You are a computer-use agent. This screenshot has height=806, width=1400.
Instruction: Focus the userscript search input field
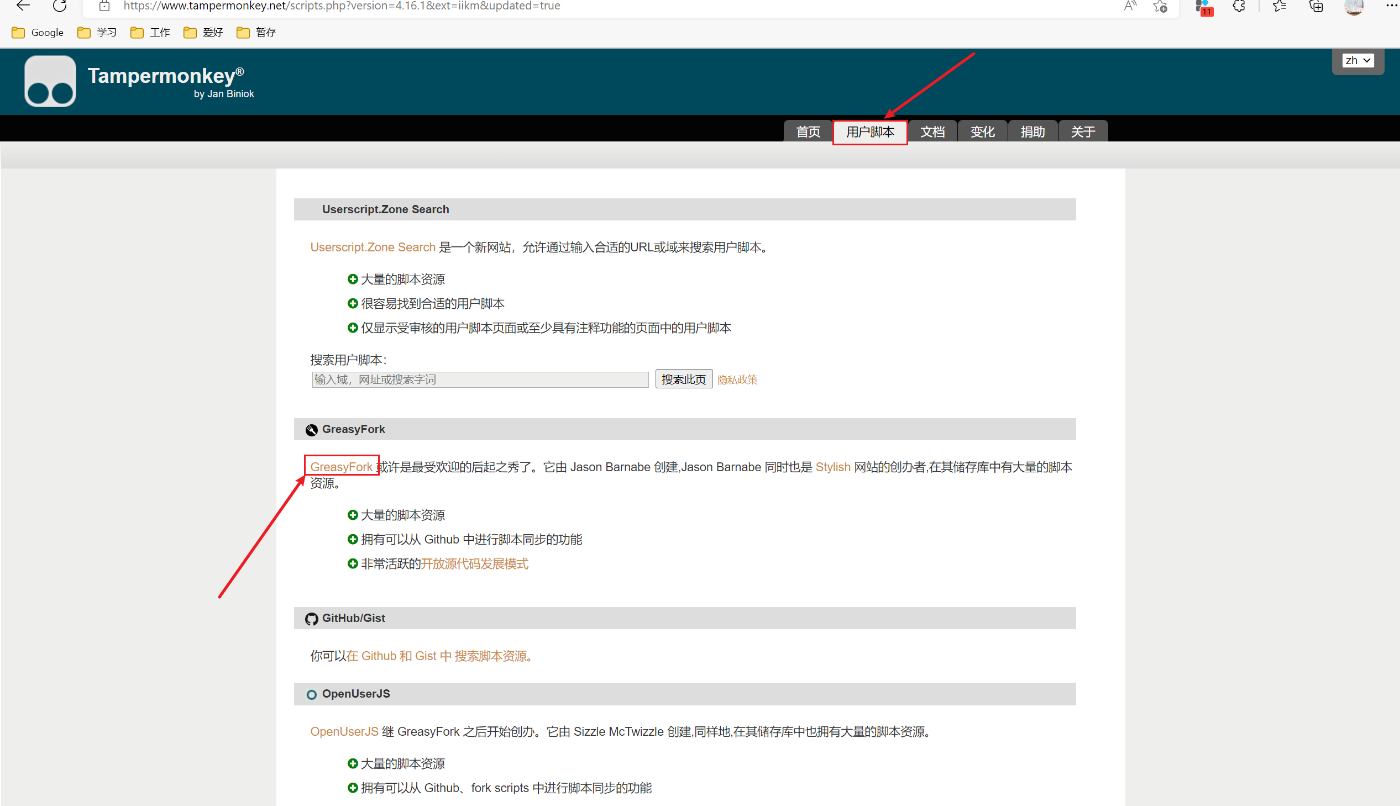pyautogui.click(x=480, y=380)
